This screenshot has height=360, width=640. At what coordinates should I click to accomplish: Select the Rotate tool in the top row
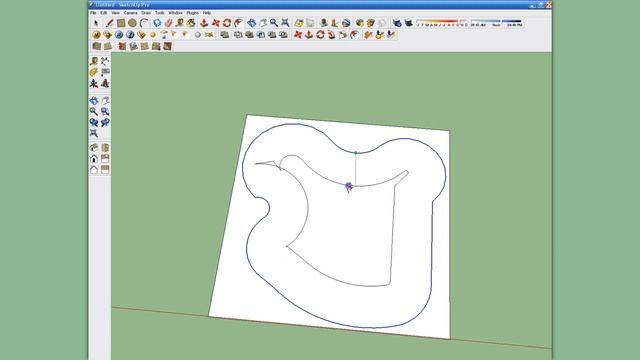(x=227, y=23)
